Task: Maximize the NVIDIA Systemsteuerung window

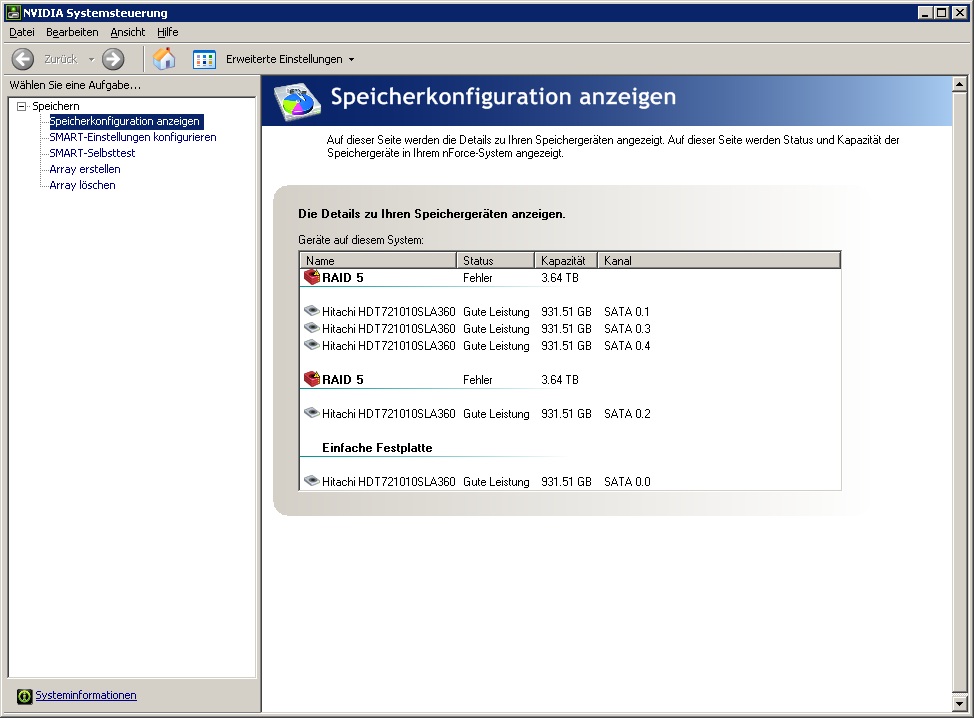Action: pyautogui.click(x=942, y=12)
